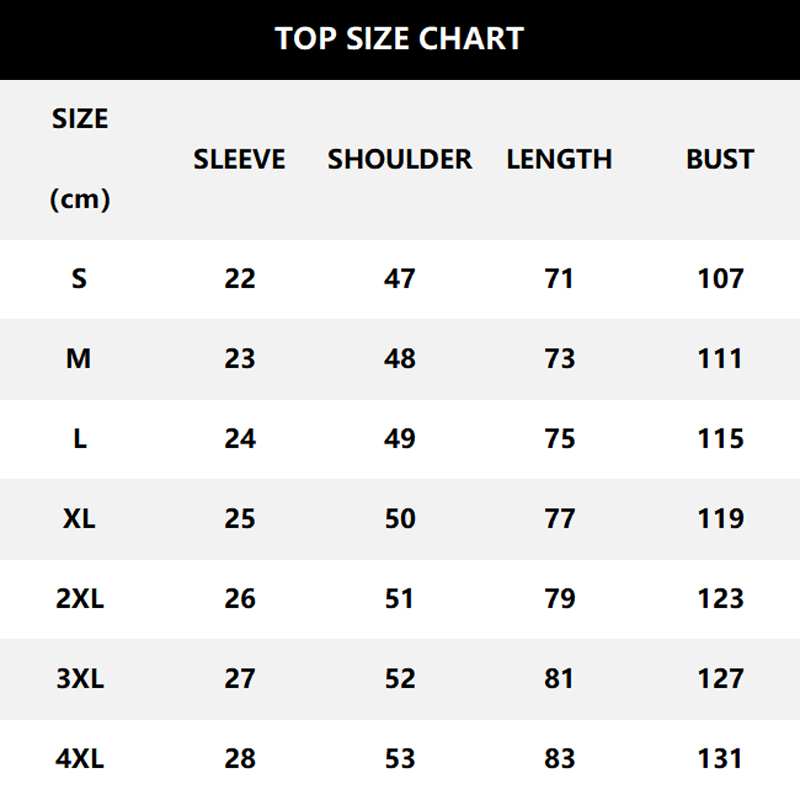The height and width of the screenshot is (800, 800).
Task: Select the SLEEVE column header
Action: tap(239, 159)
